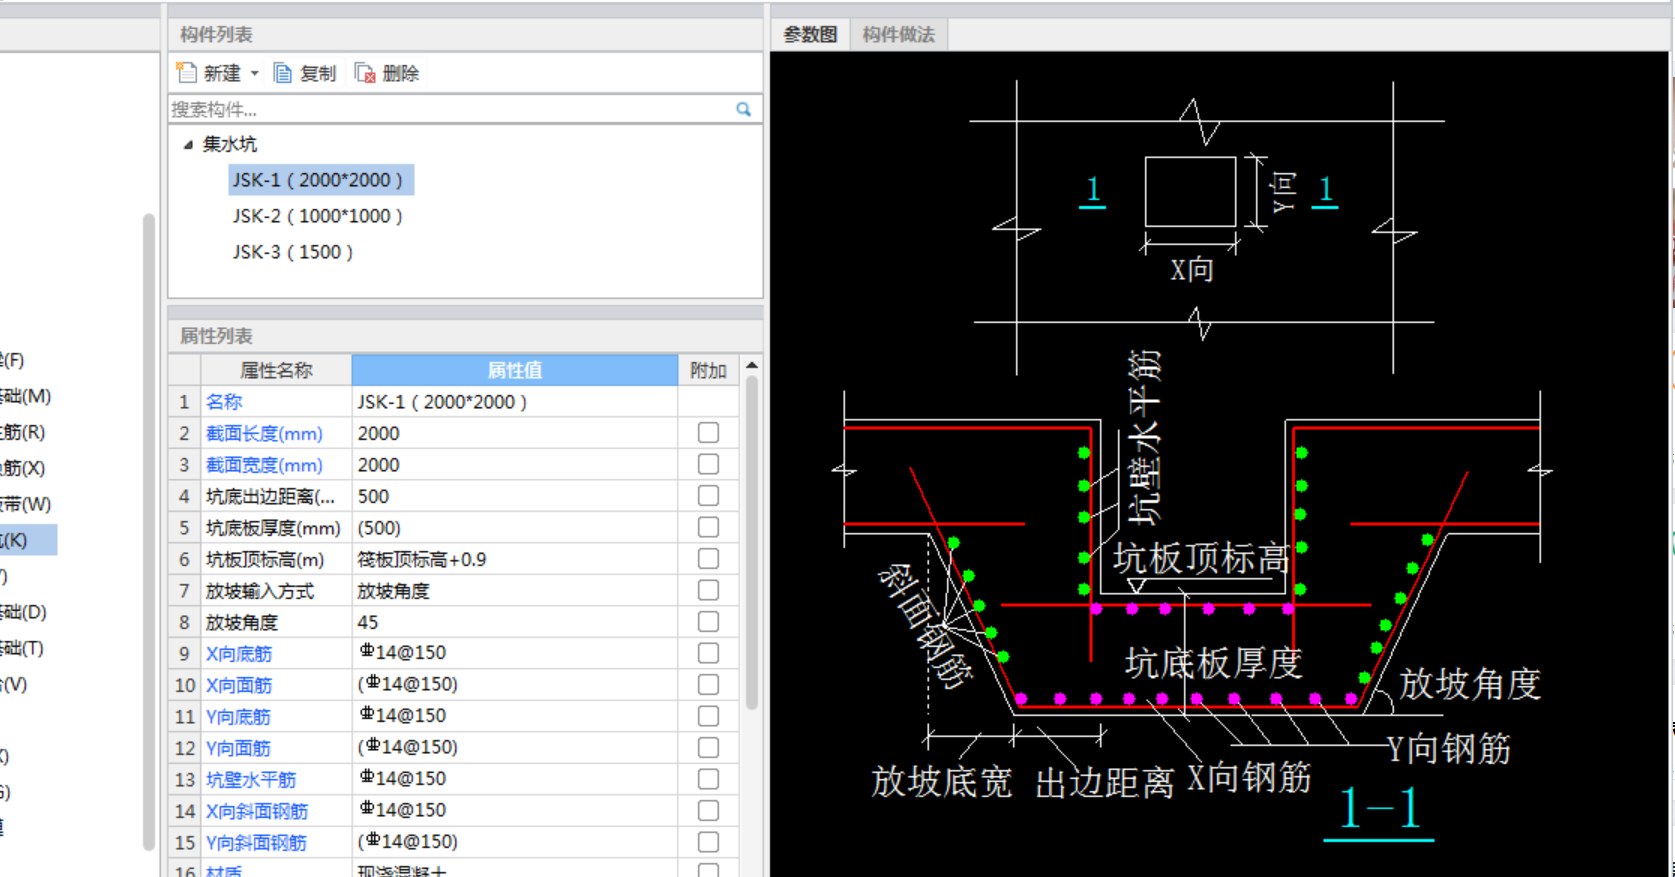This screenshot has width=1675, height=877.
Task: Edit 截面长度 value 2000
Action: [x=514, y=433]
